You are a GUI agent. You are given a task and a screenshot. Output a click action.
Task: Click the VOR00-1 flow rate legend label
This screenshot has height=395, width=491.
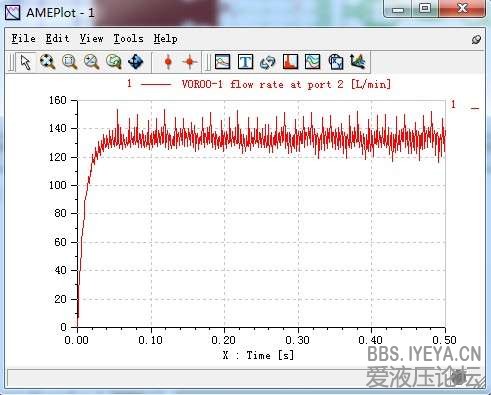pyautogui.click(x=286, y=84)
